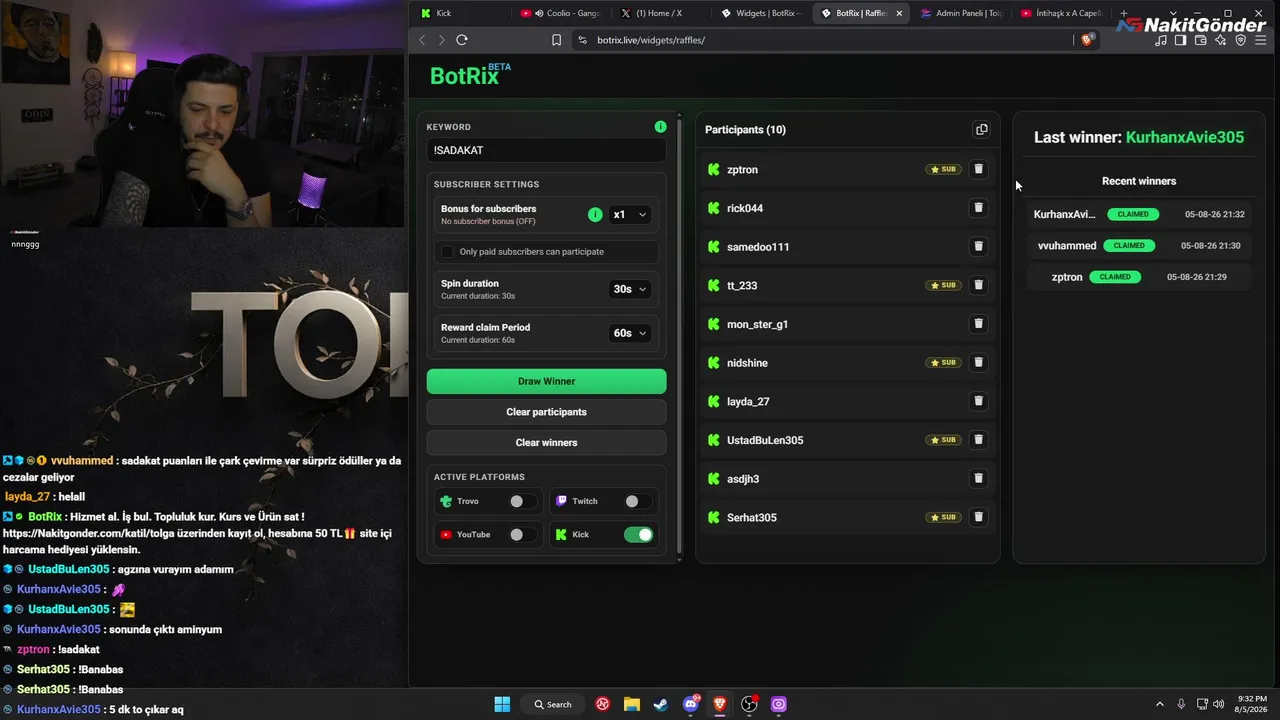The image size is (1280, 720).
Task: Click the Draw Winner button
Action: tap(546, 381)
